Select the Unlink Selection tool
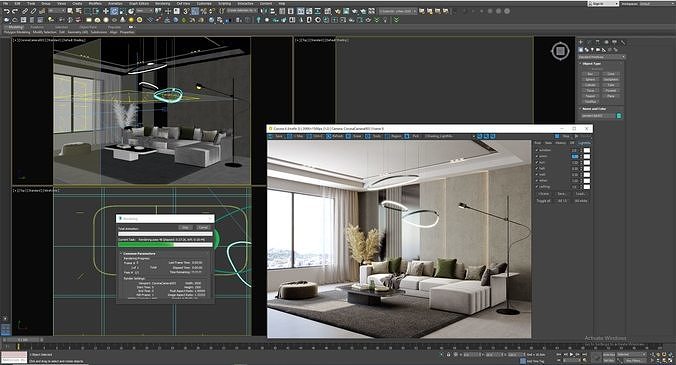This screenshot has height=365, width=676. point(33,11)
